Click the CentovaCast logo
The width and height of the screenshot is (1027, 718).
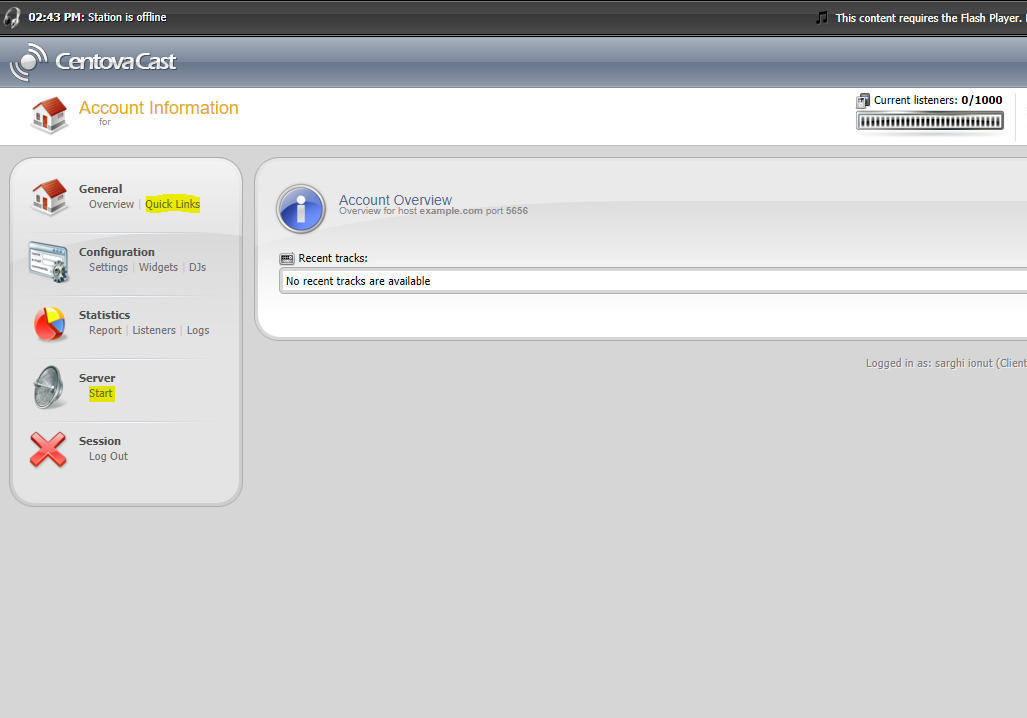[x=93, y=62]
